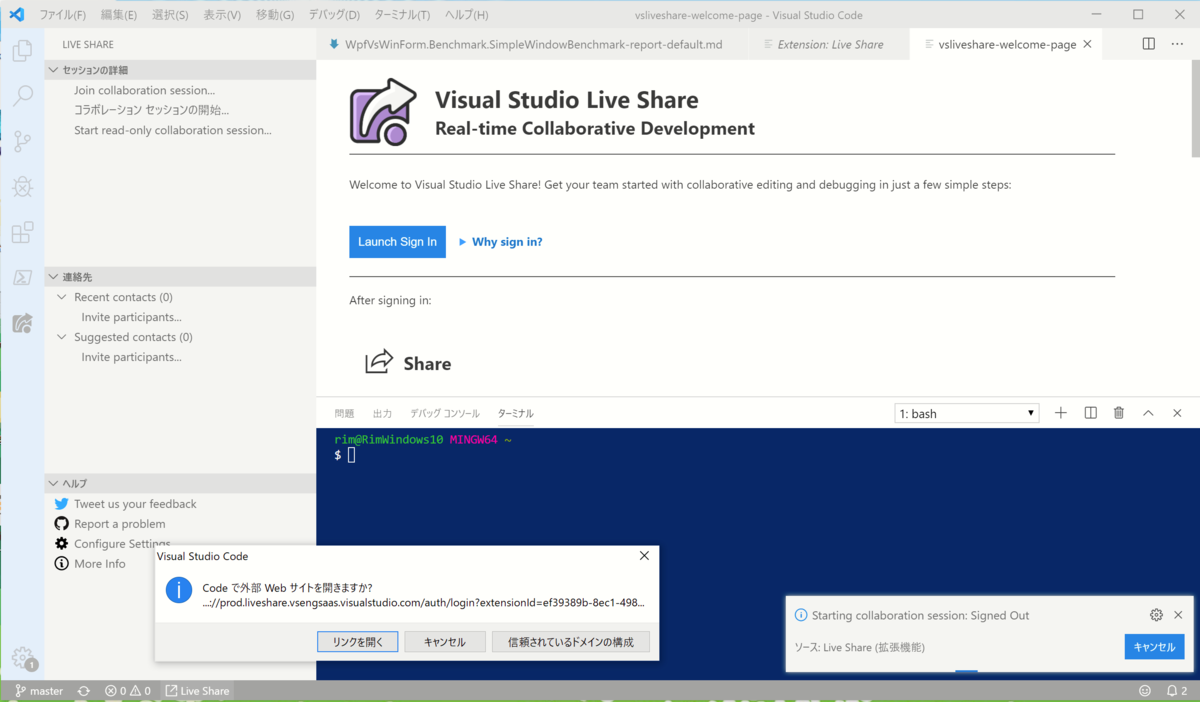
Task: Open the Extensions view icon
Action: tap(22, 232)
